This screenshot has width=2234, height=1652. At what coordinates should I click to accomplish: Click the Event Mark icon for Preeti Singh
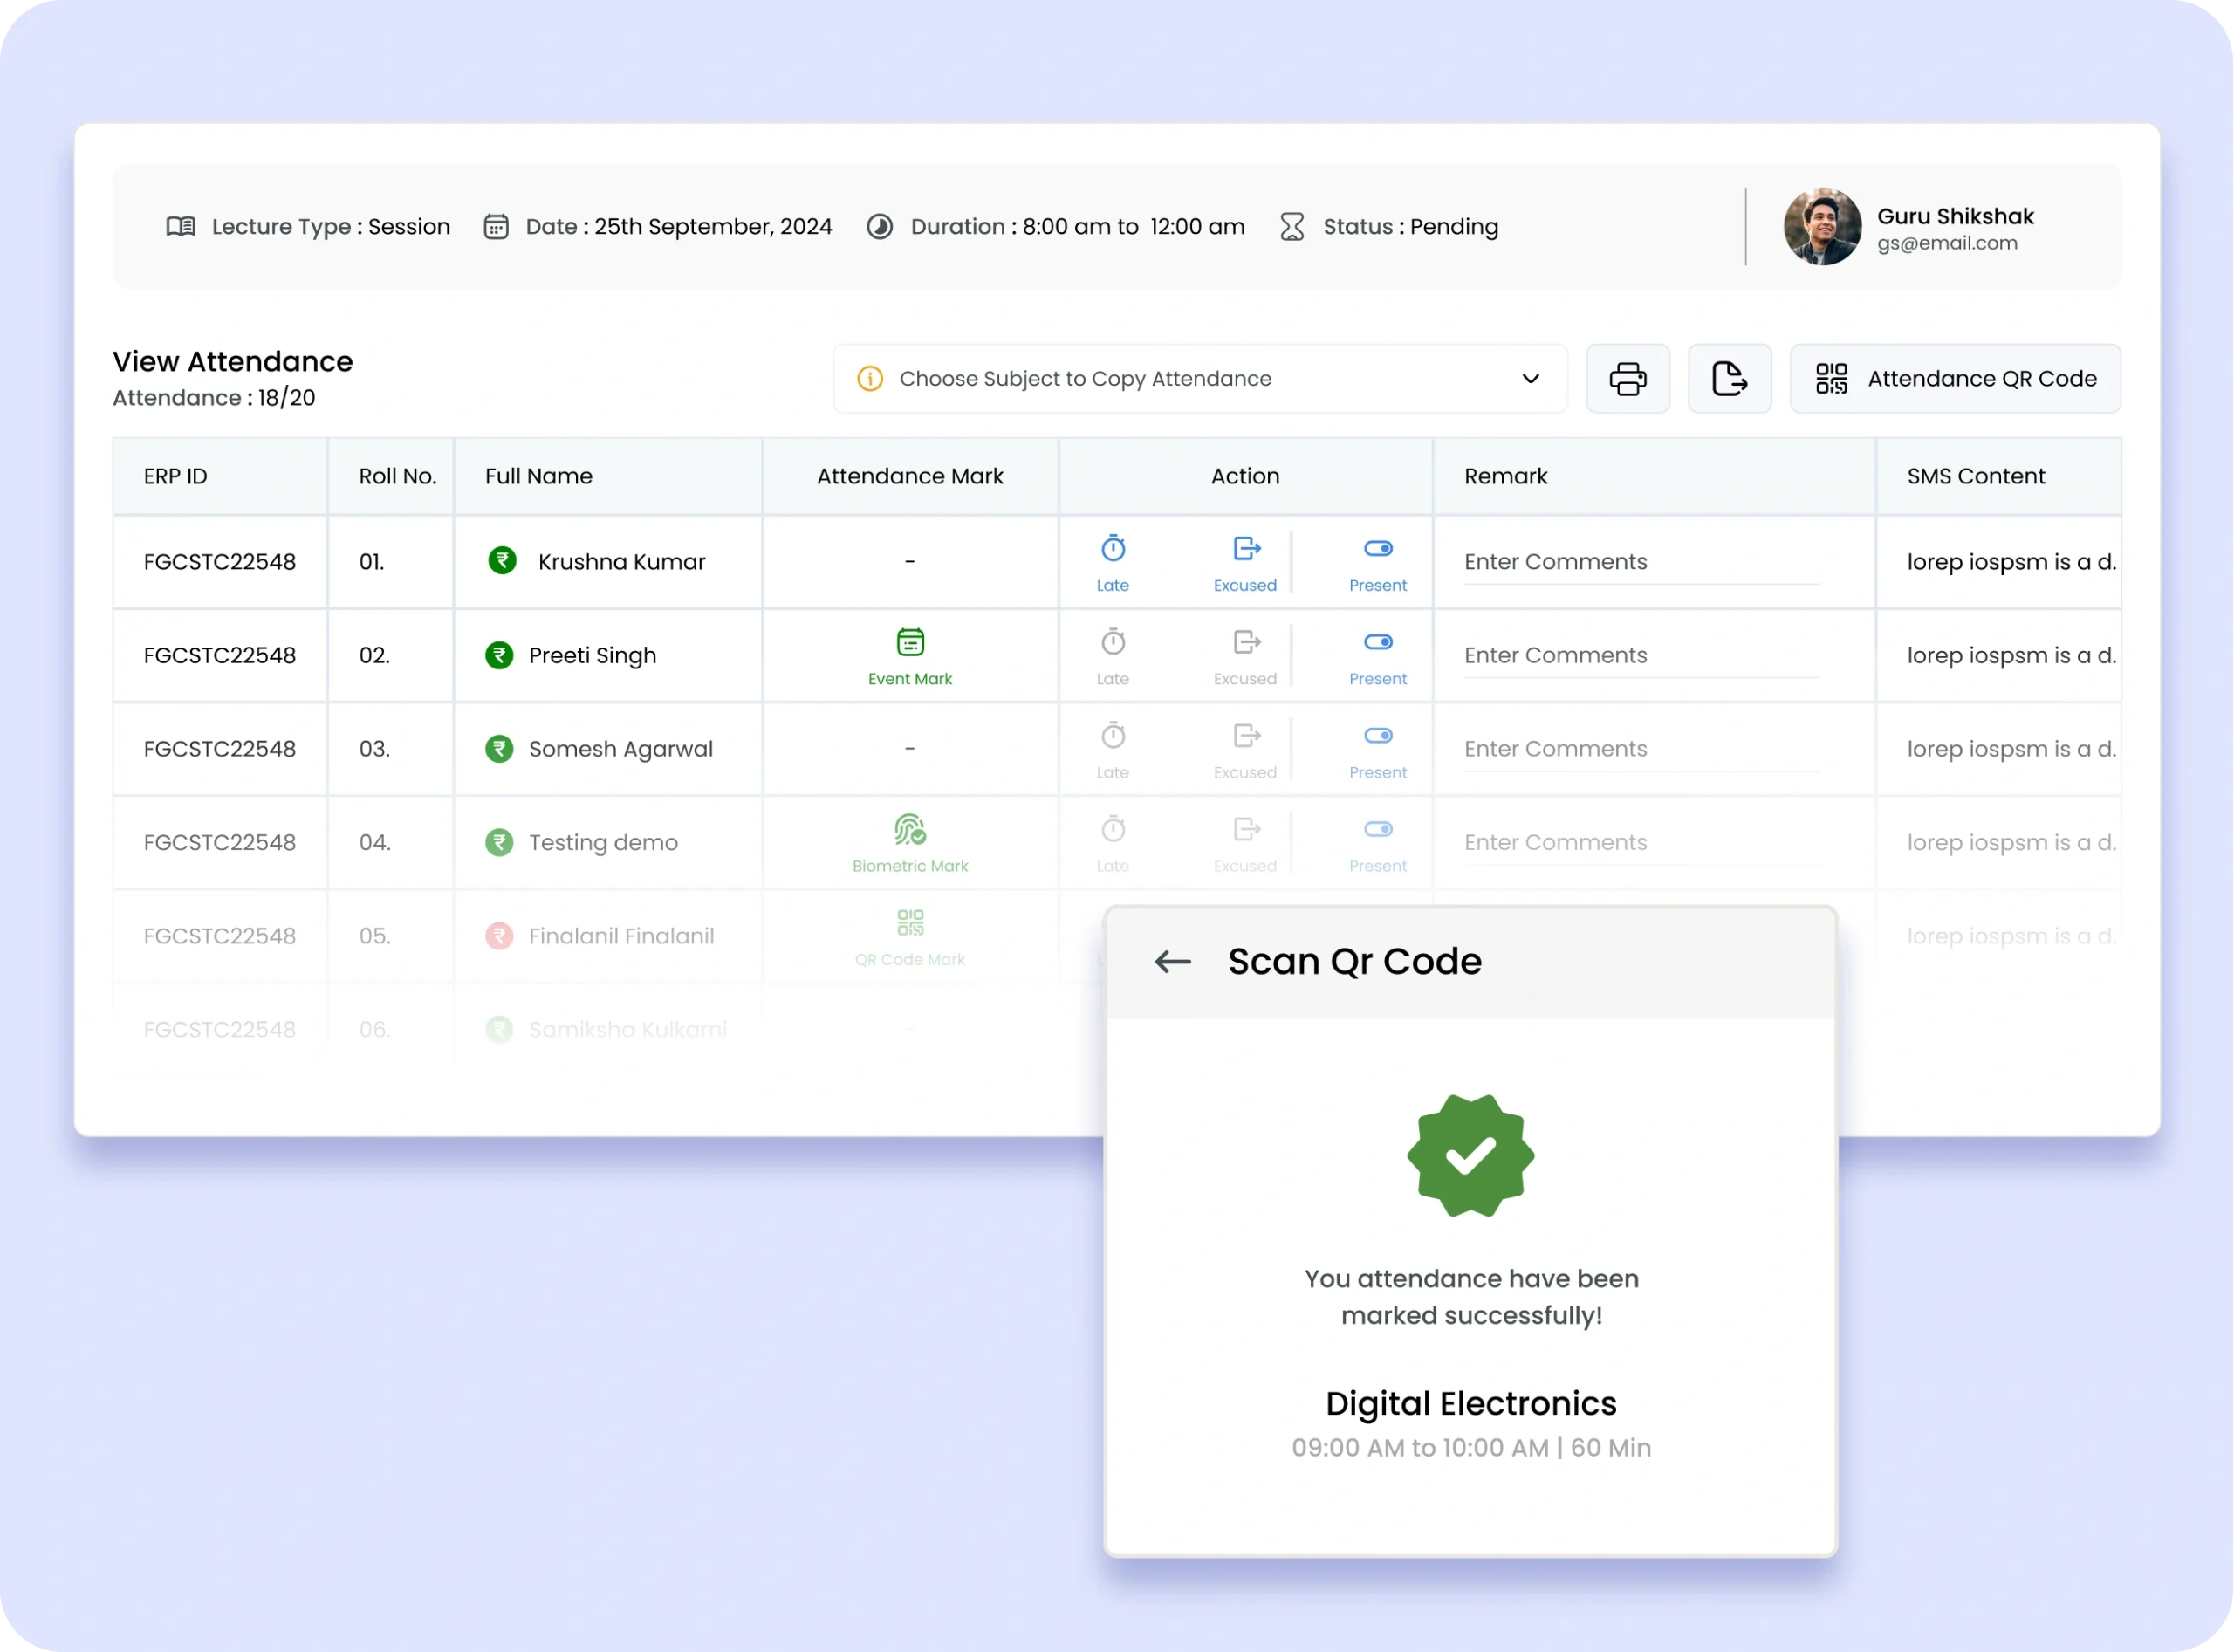click(x=909, y=642)
